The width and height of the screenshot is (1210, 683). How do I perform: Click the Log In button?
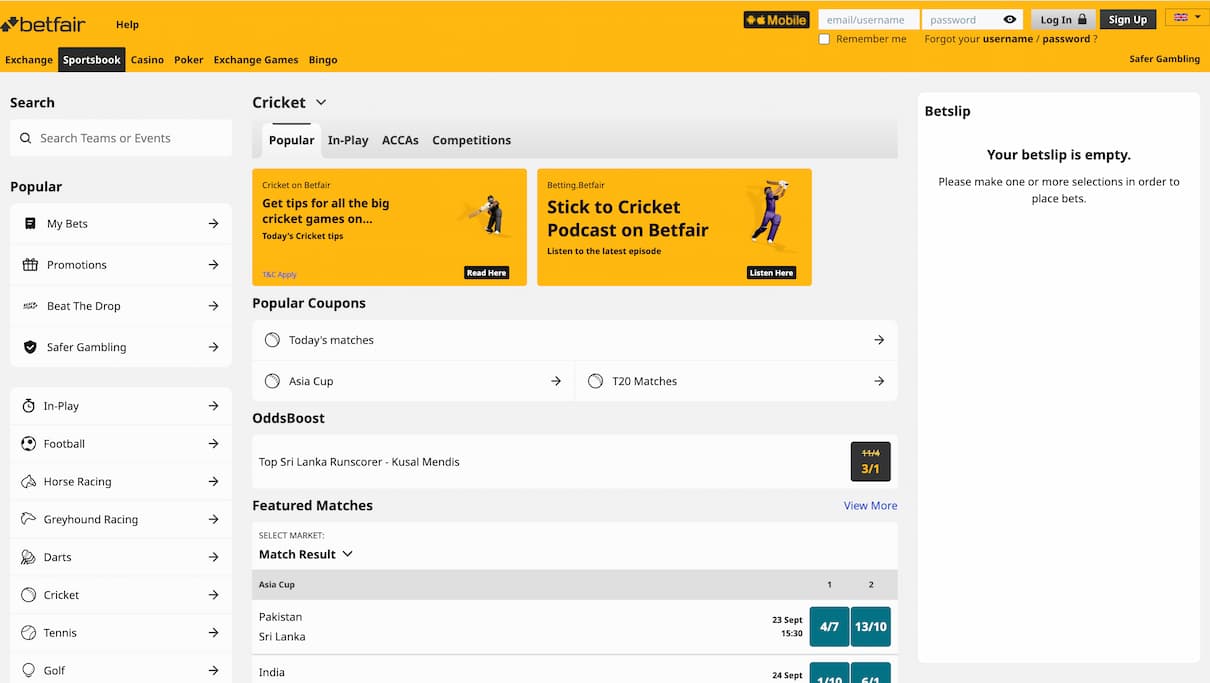coord(1063,19)
